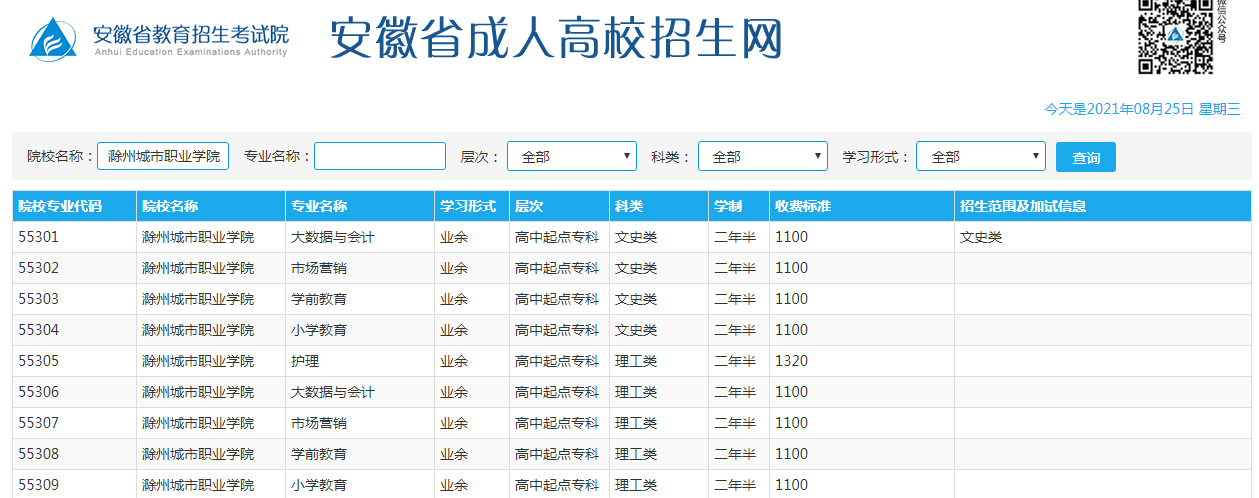Click the 专业名称 column header

point(319,207)
